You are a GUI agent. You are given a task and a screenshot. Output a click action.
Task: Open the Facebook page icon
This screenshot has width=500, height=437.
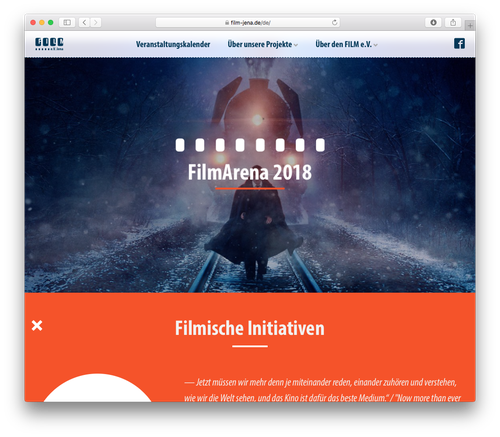459,44
